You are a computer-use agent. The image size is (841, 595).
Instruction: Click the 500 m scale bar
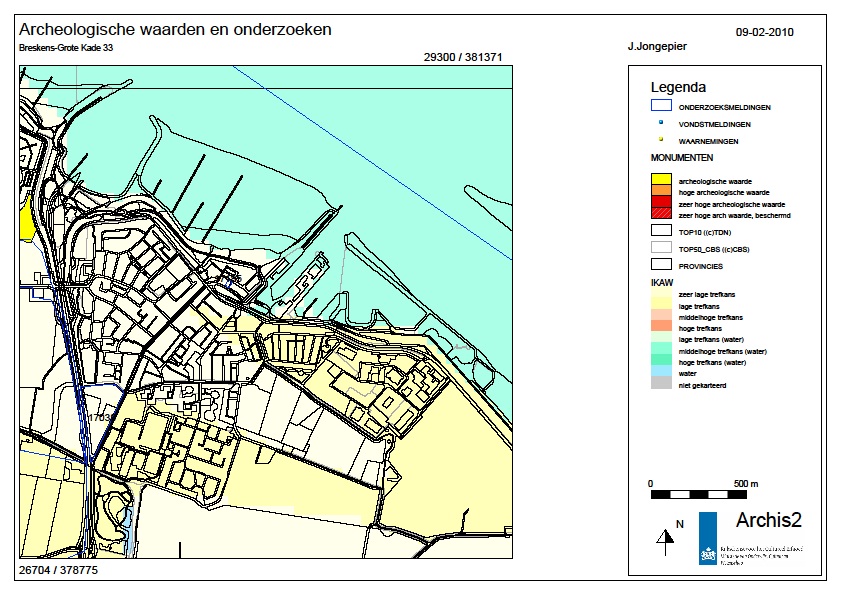click(696, 494)
